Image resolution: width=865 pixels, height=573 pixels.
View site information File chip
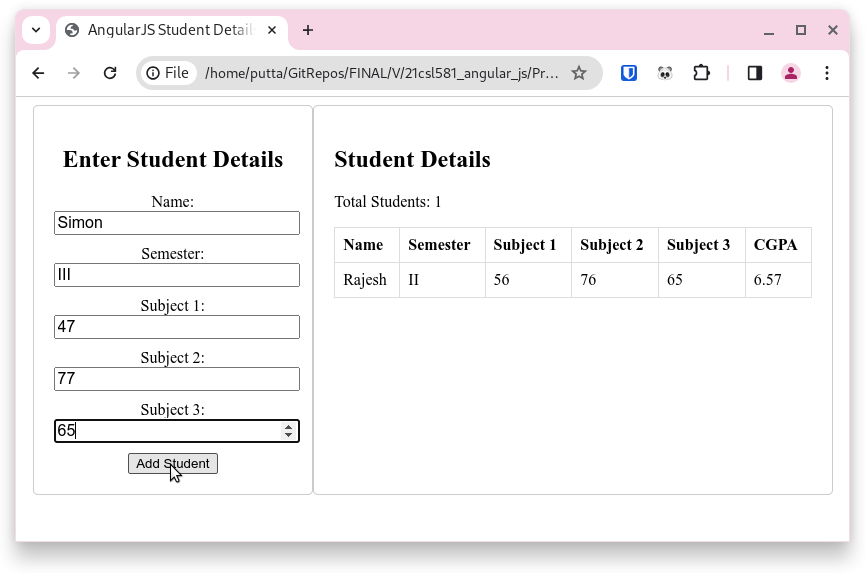168,73
